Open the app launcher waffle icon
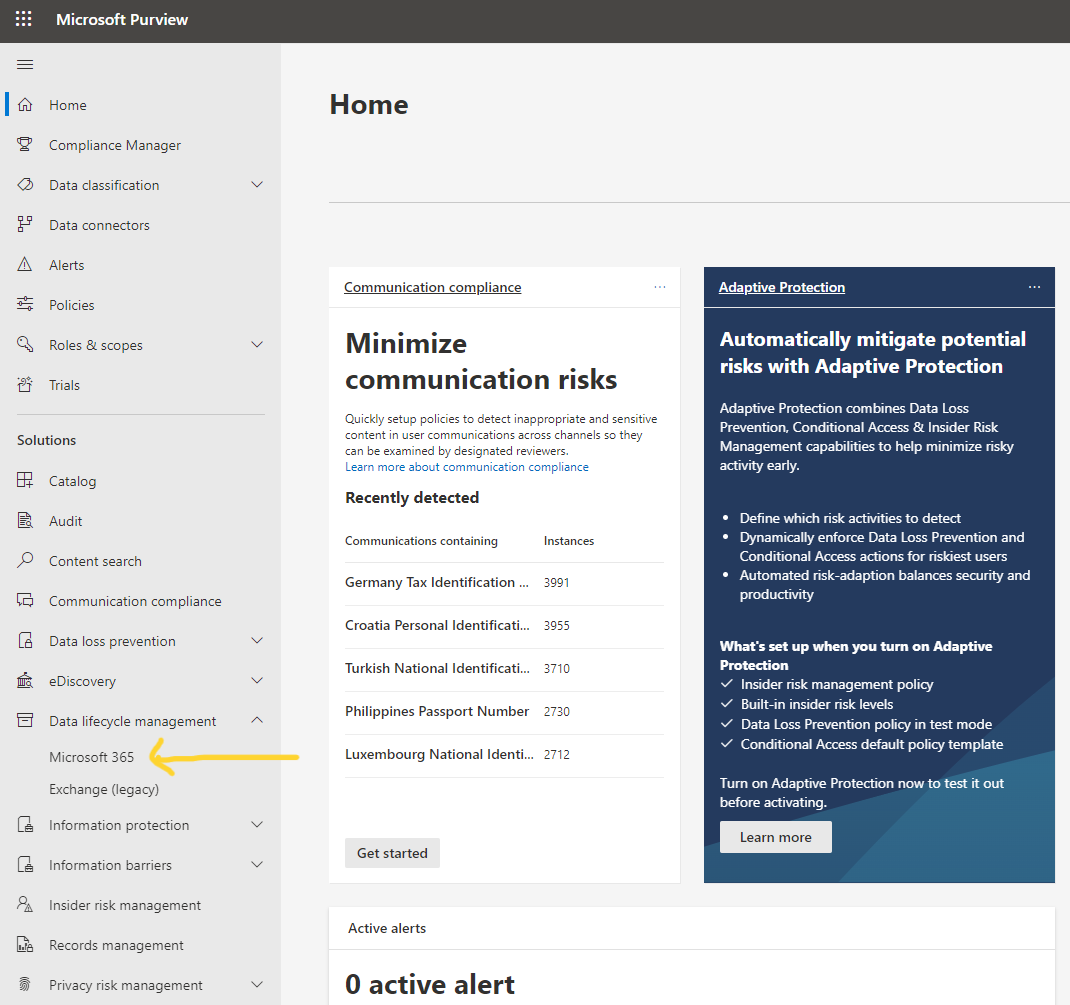 point(23,19)
